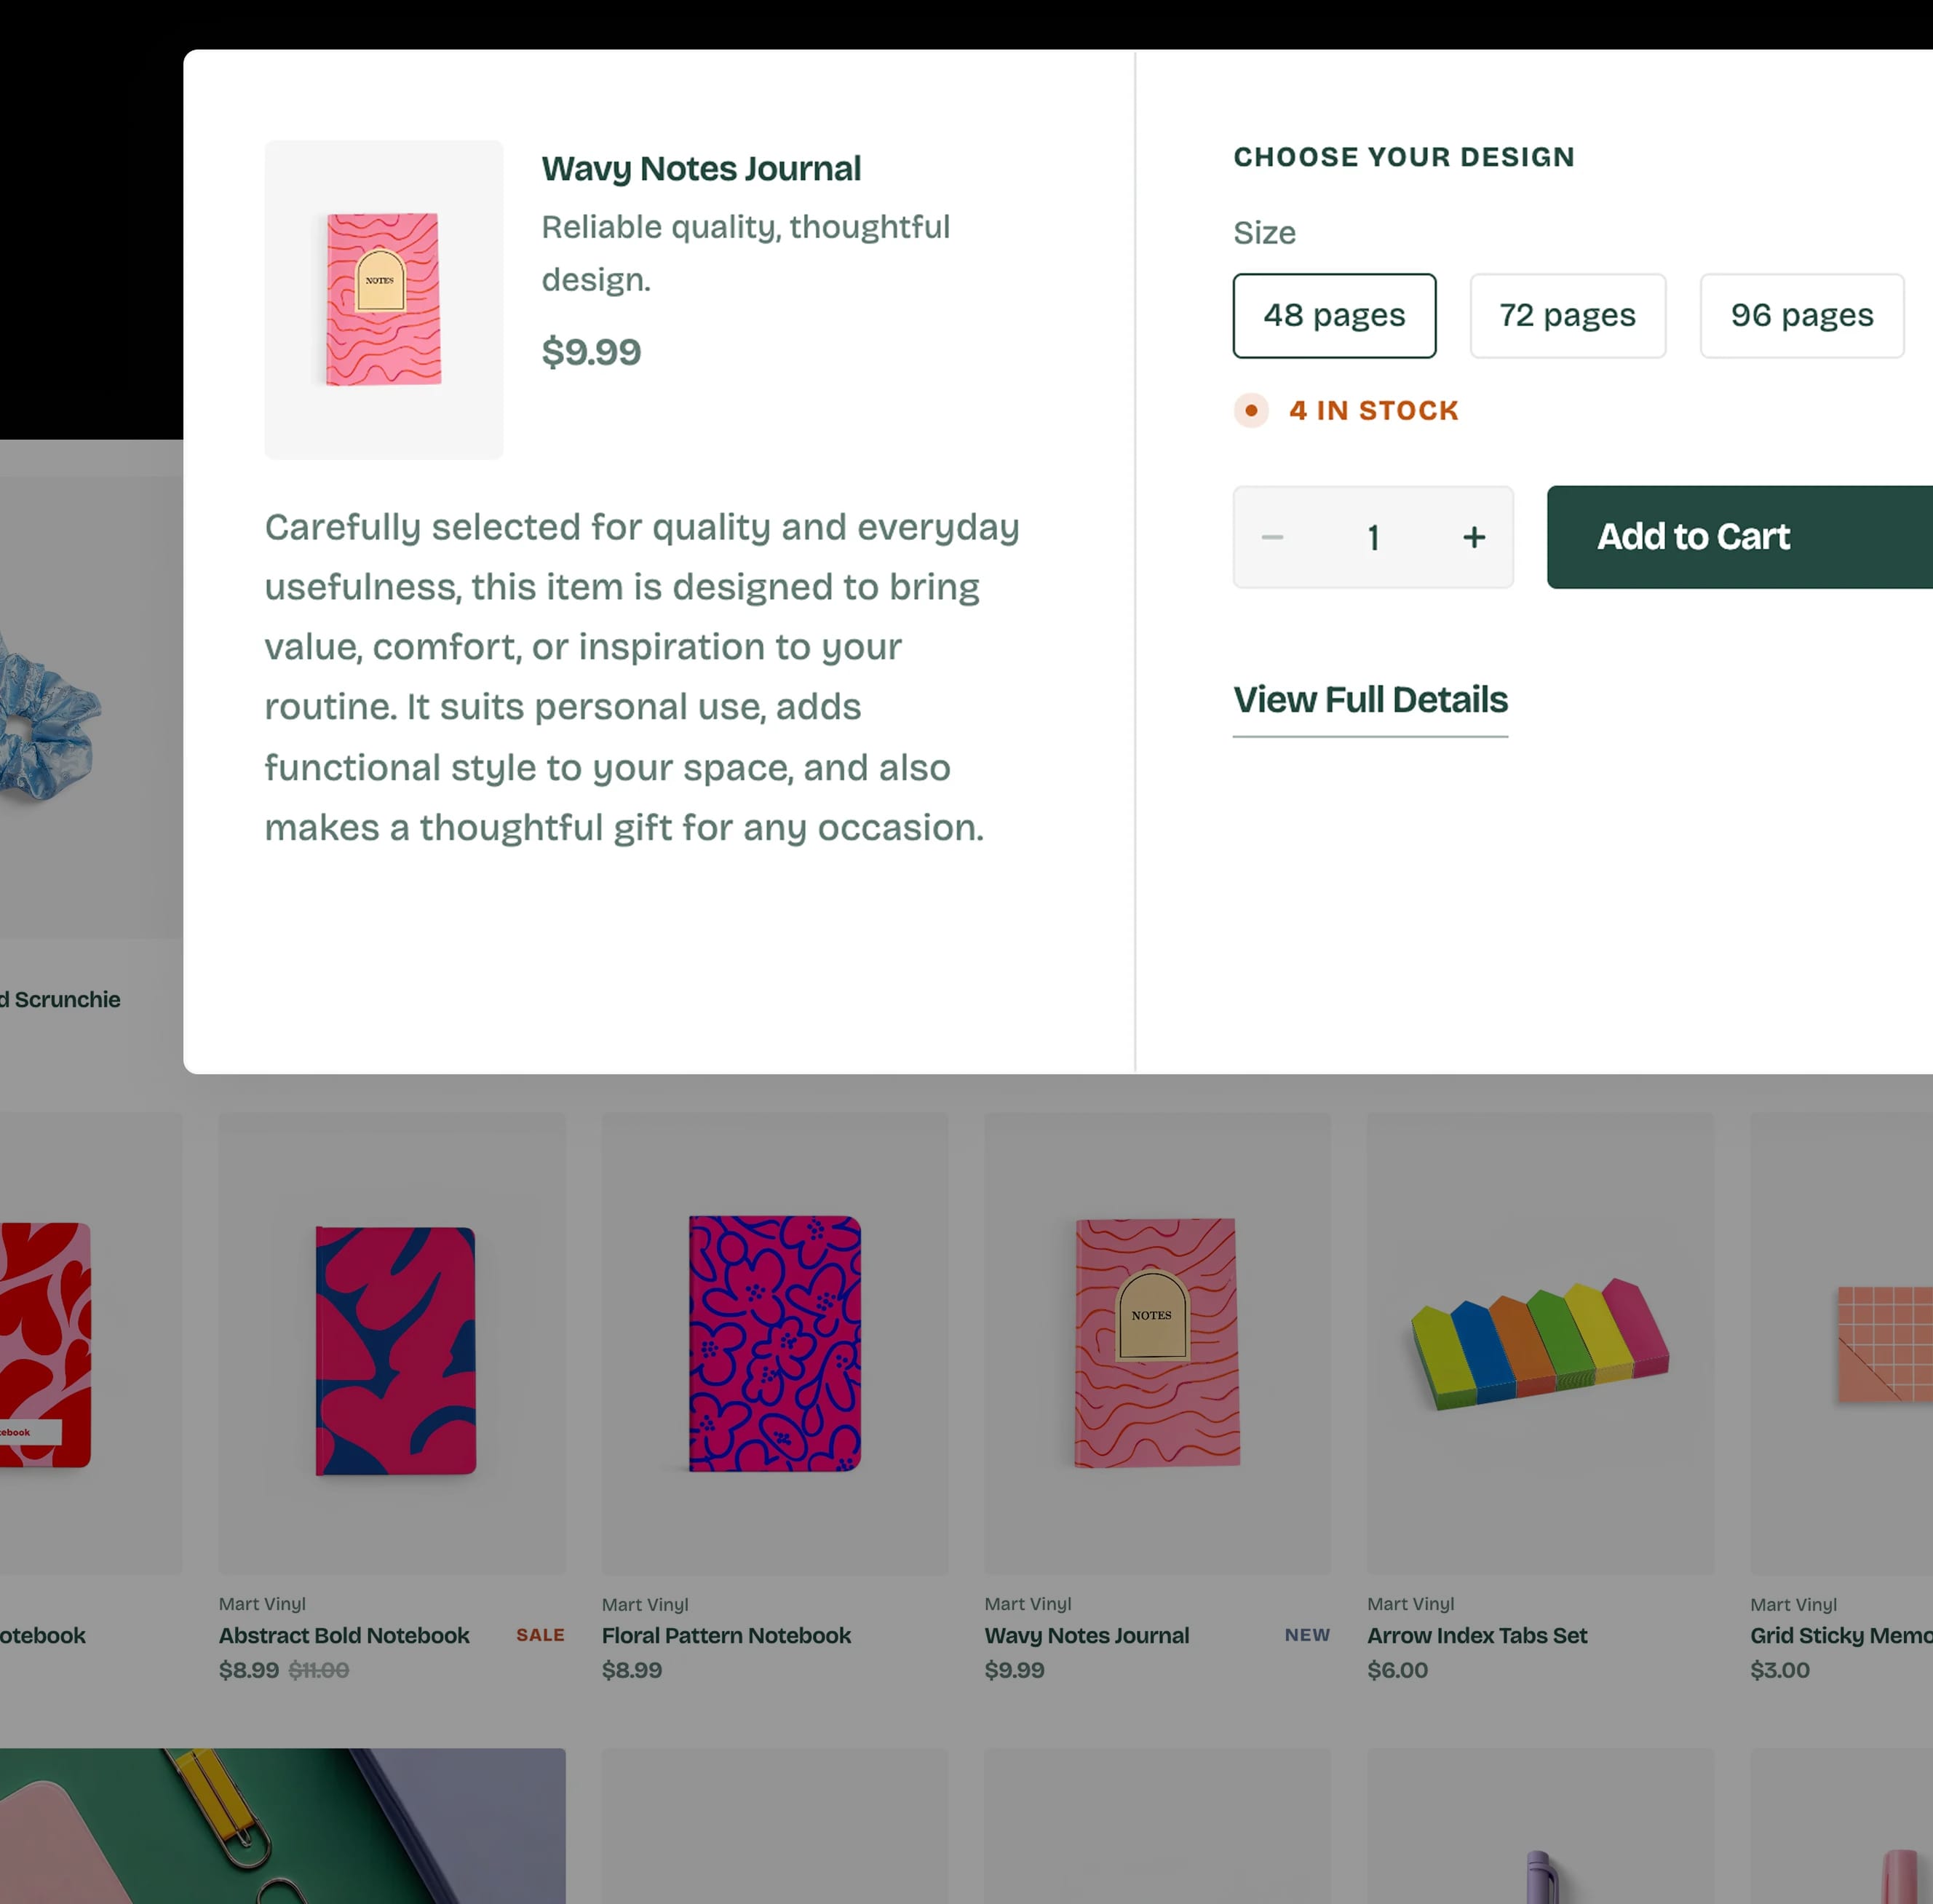This screenshot has height=1904, width=1933.
Task: Click the Arrow Index Tabs Set title
Action: (1477, 1635)
